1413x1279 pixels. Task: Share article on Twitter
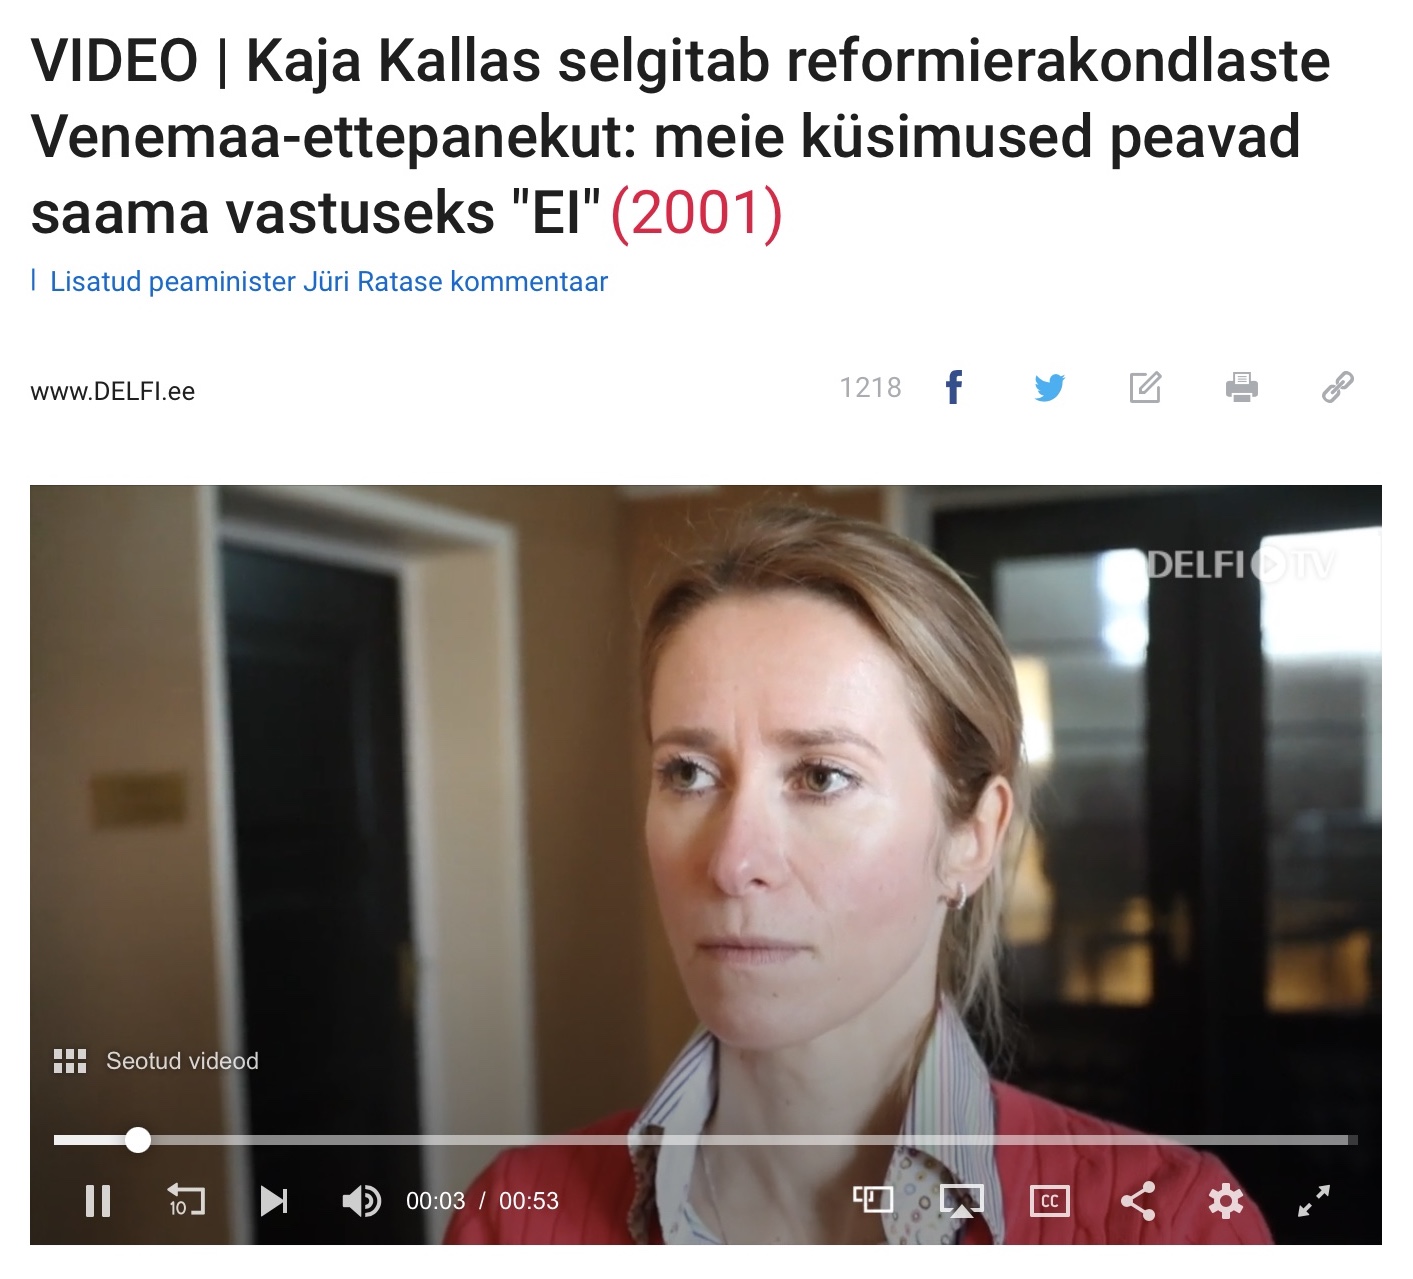pyautogui.click(x=1049, y=387)
